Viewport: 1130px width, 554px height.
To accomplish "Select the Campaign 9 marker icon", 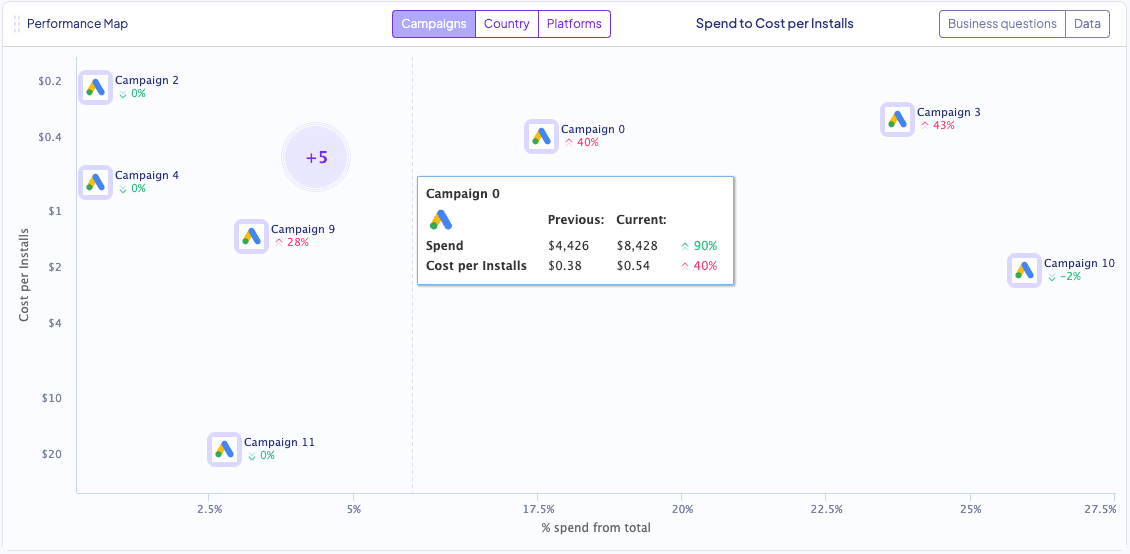I will (x=251, y=237).
